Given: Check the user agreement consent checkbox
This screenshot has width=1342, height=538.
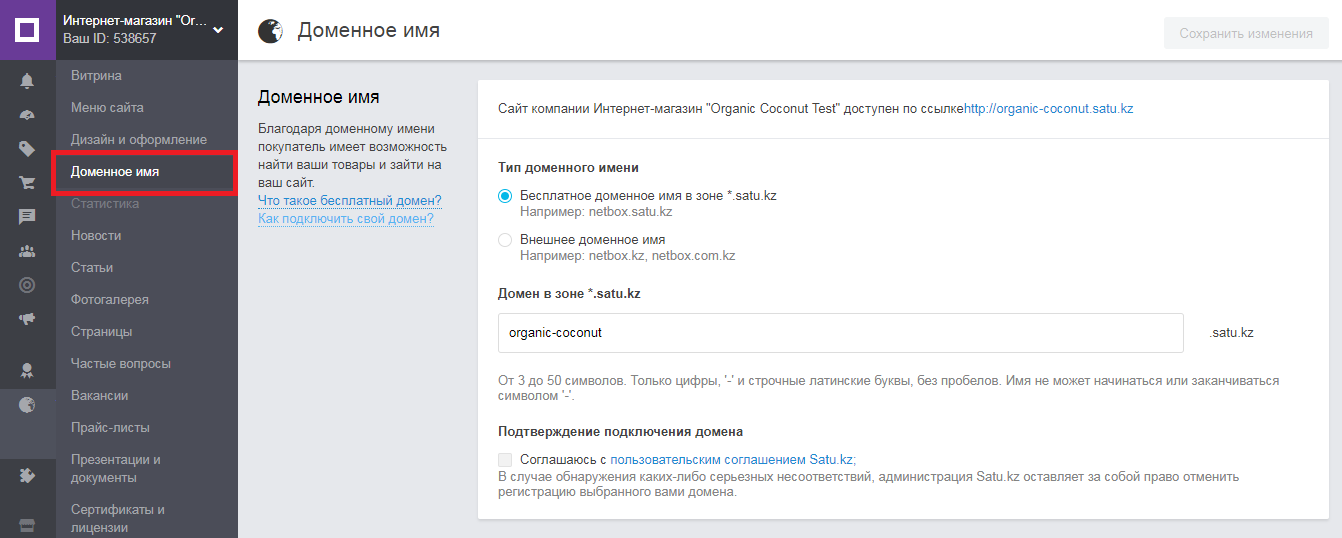Looking at the screenshot, I should (x=505, y=460).
